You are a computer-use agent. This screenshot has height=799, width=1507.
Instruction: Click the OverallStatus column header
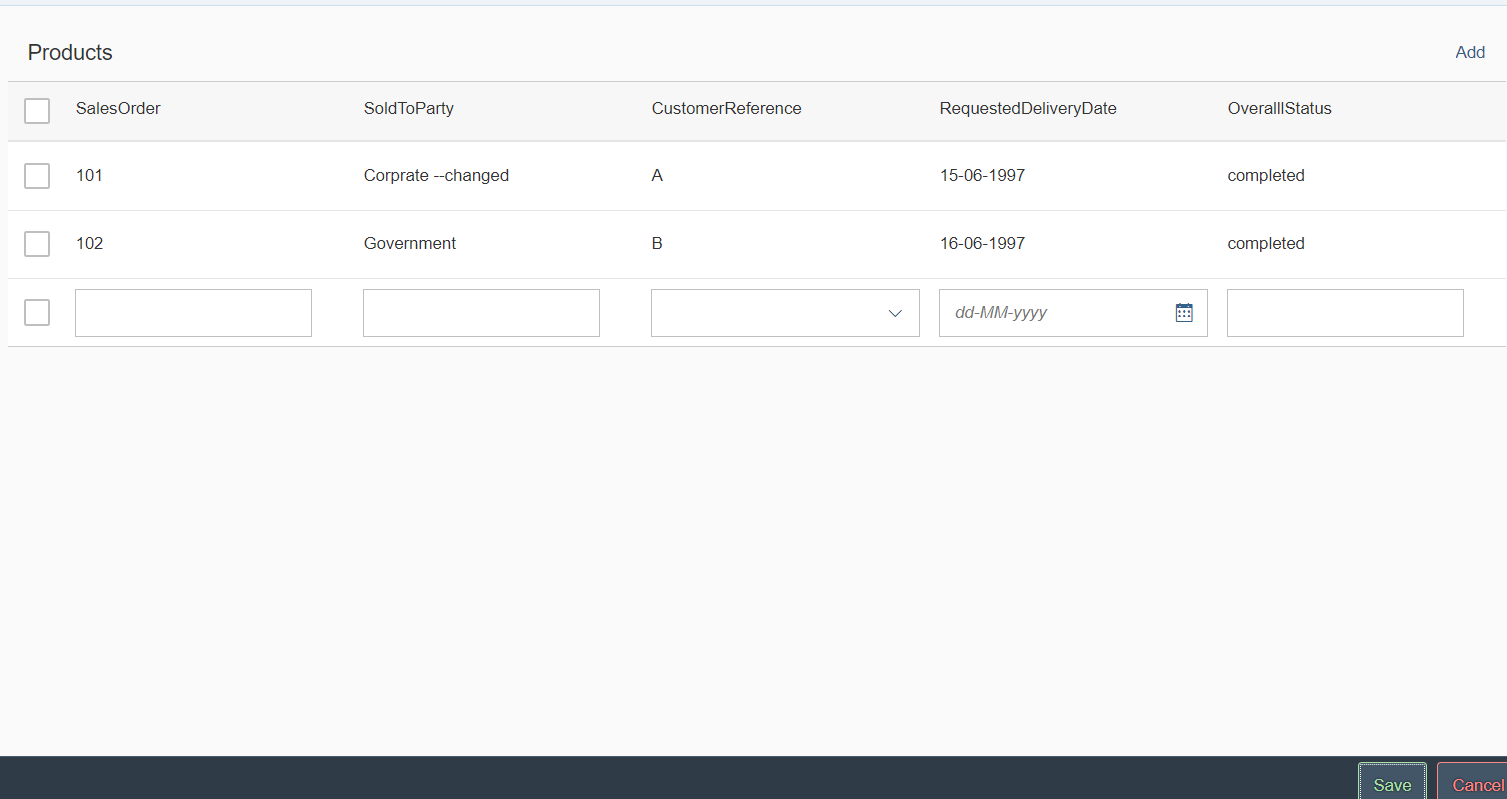tap(1279, 108)
